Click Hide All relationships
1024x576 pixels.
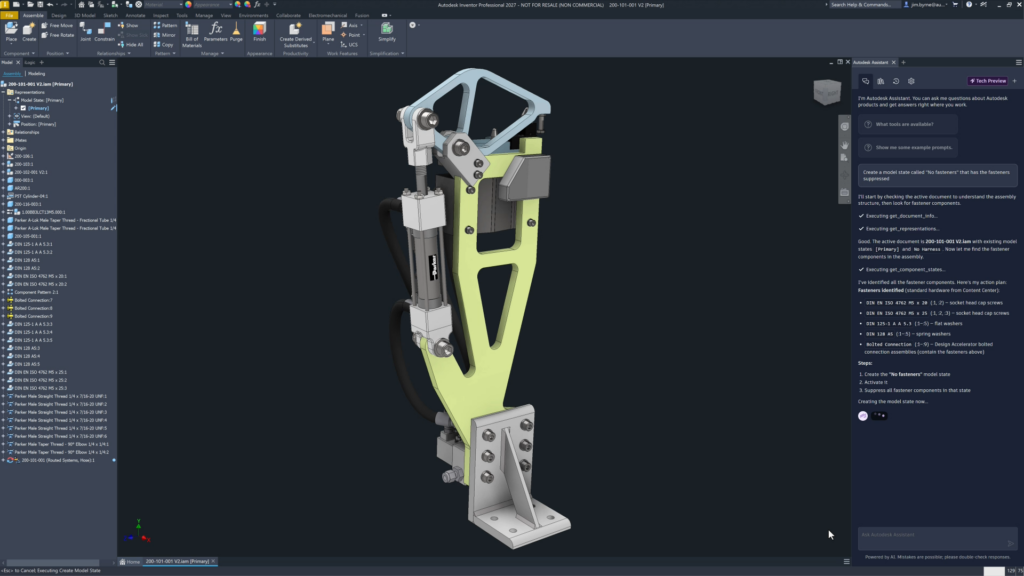point(131,45)
